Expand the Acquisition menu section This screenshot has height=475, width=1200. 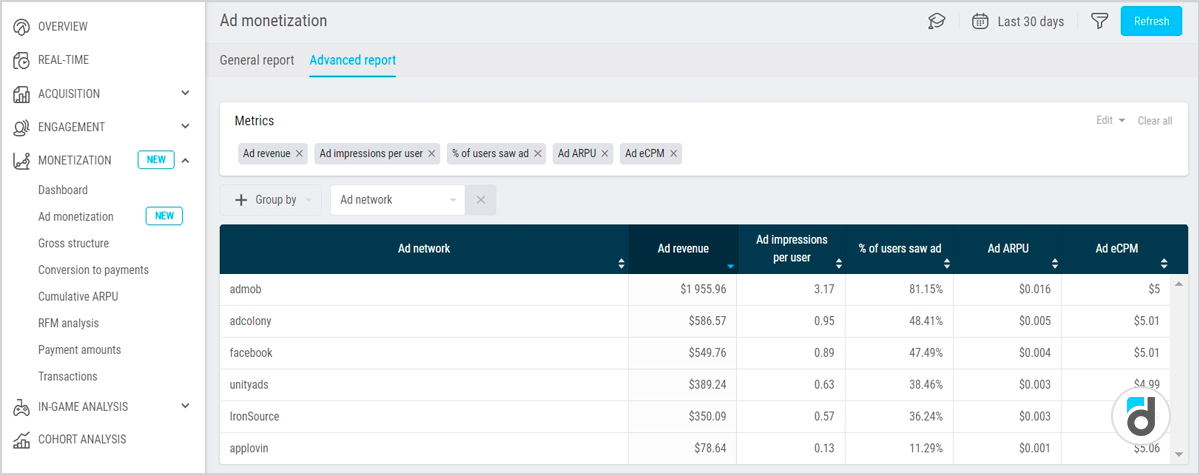coord(185,94)
